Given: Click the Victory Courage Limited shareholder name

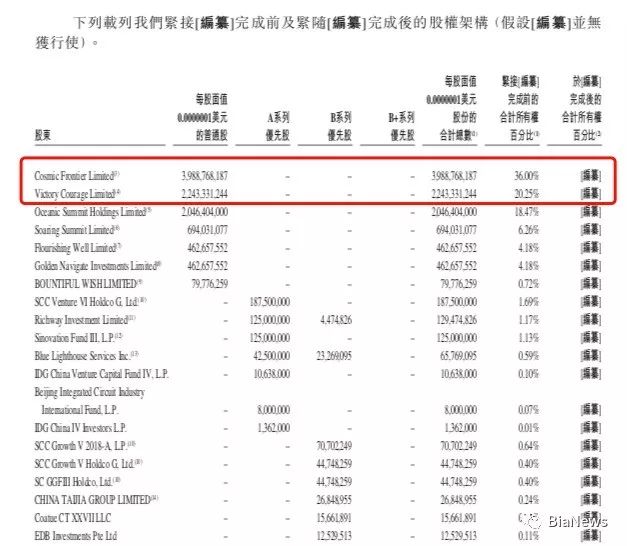Looking at the screenshot, I should coord(77,194).
